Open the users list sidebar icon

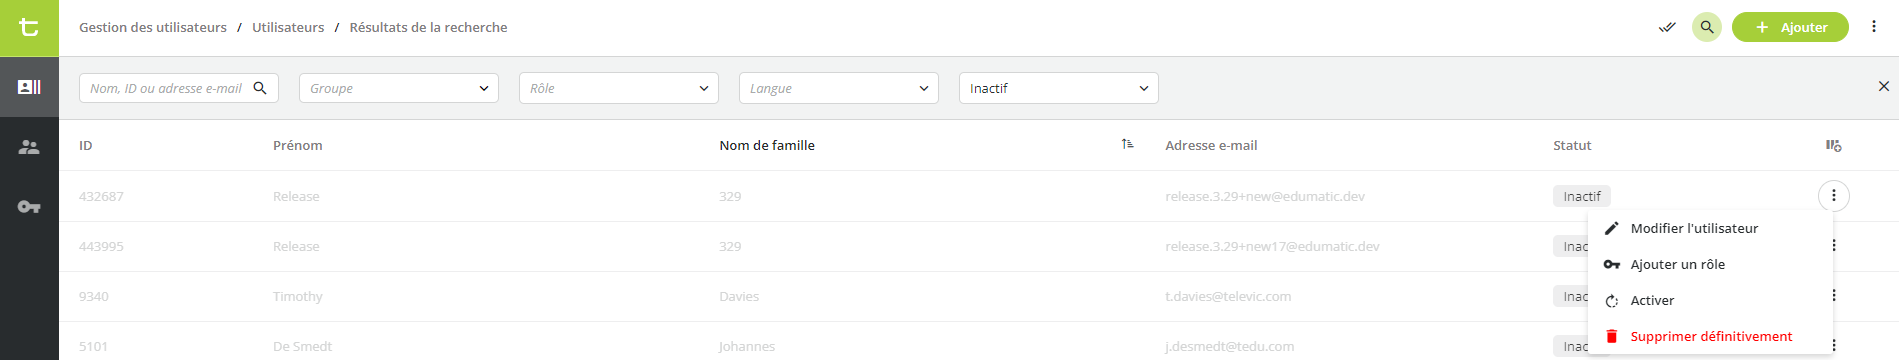coord(29,87)
